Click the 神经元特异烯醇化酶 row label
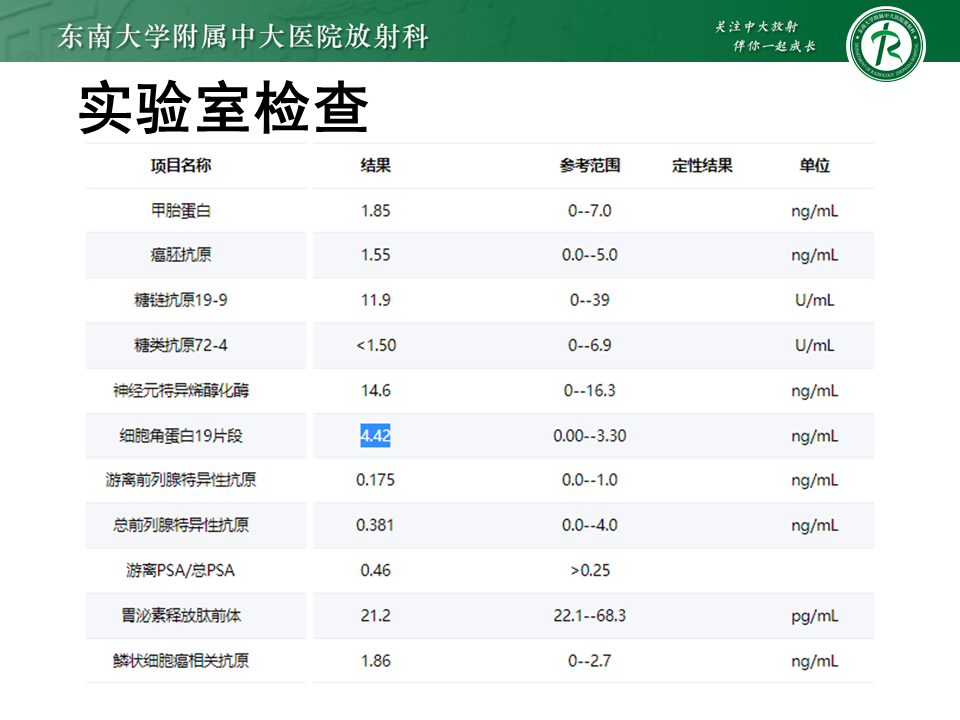This screenshot has height=720, width=960. click(x=184, y=388)
